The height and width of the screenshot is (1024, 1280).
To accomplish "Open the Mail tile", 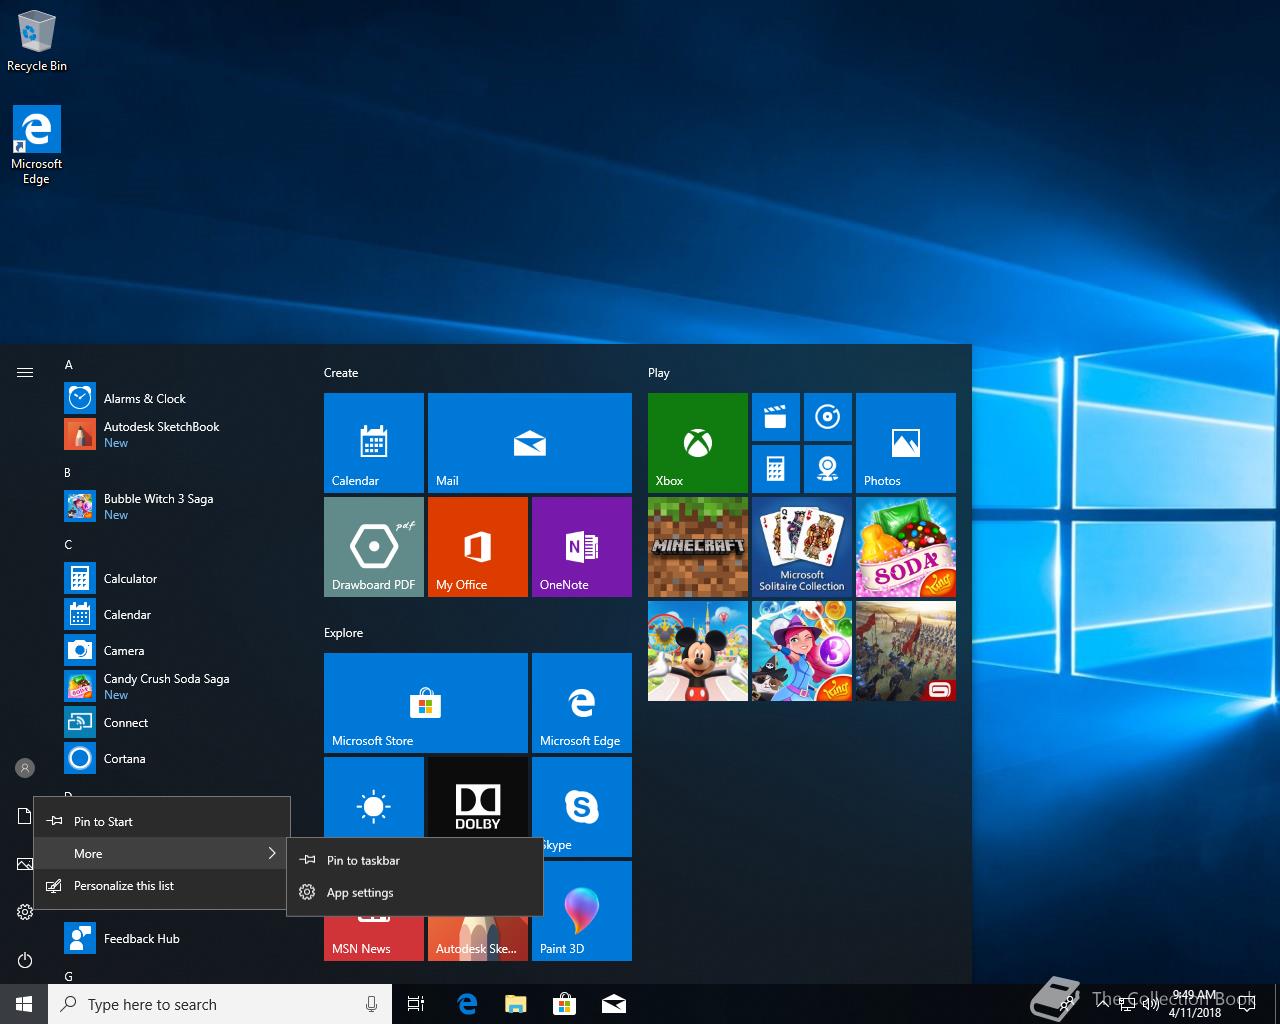I will (x=530, y=443).
